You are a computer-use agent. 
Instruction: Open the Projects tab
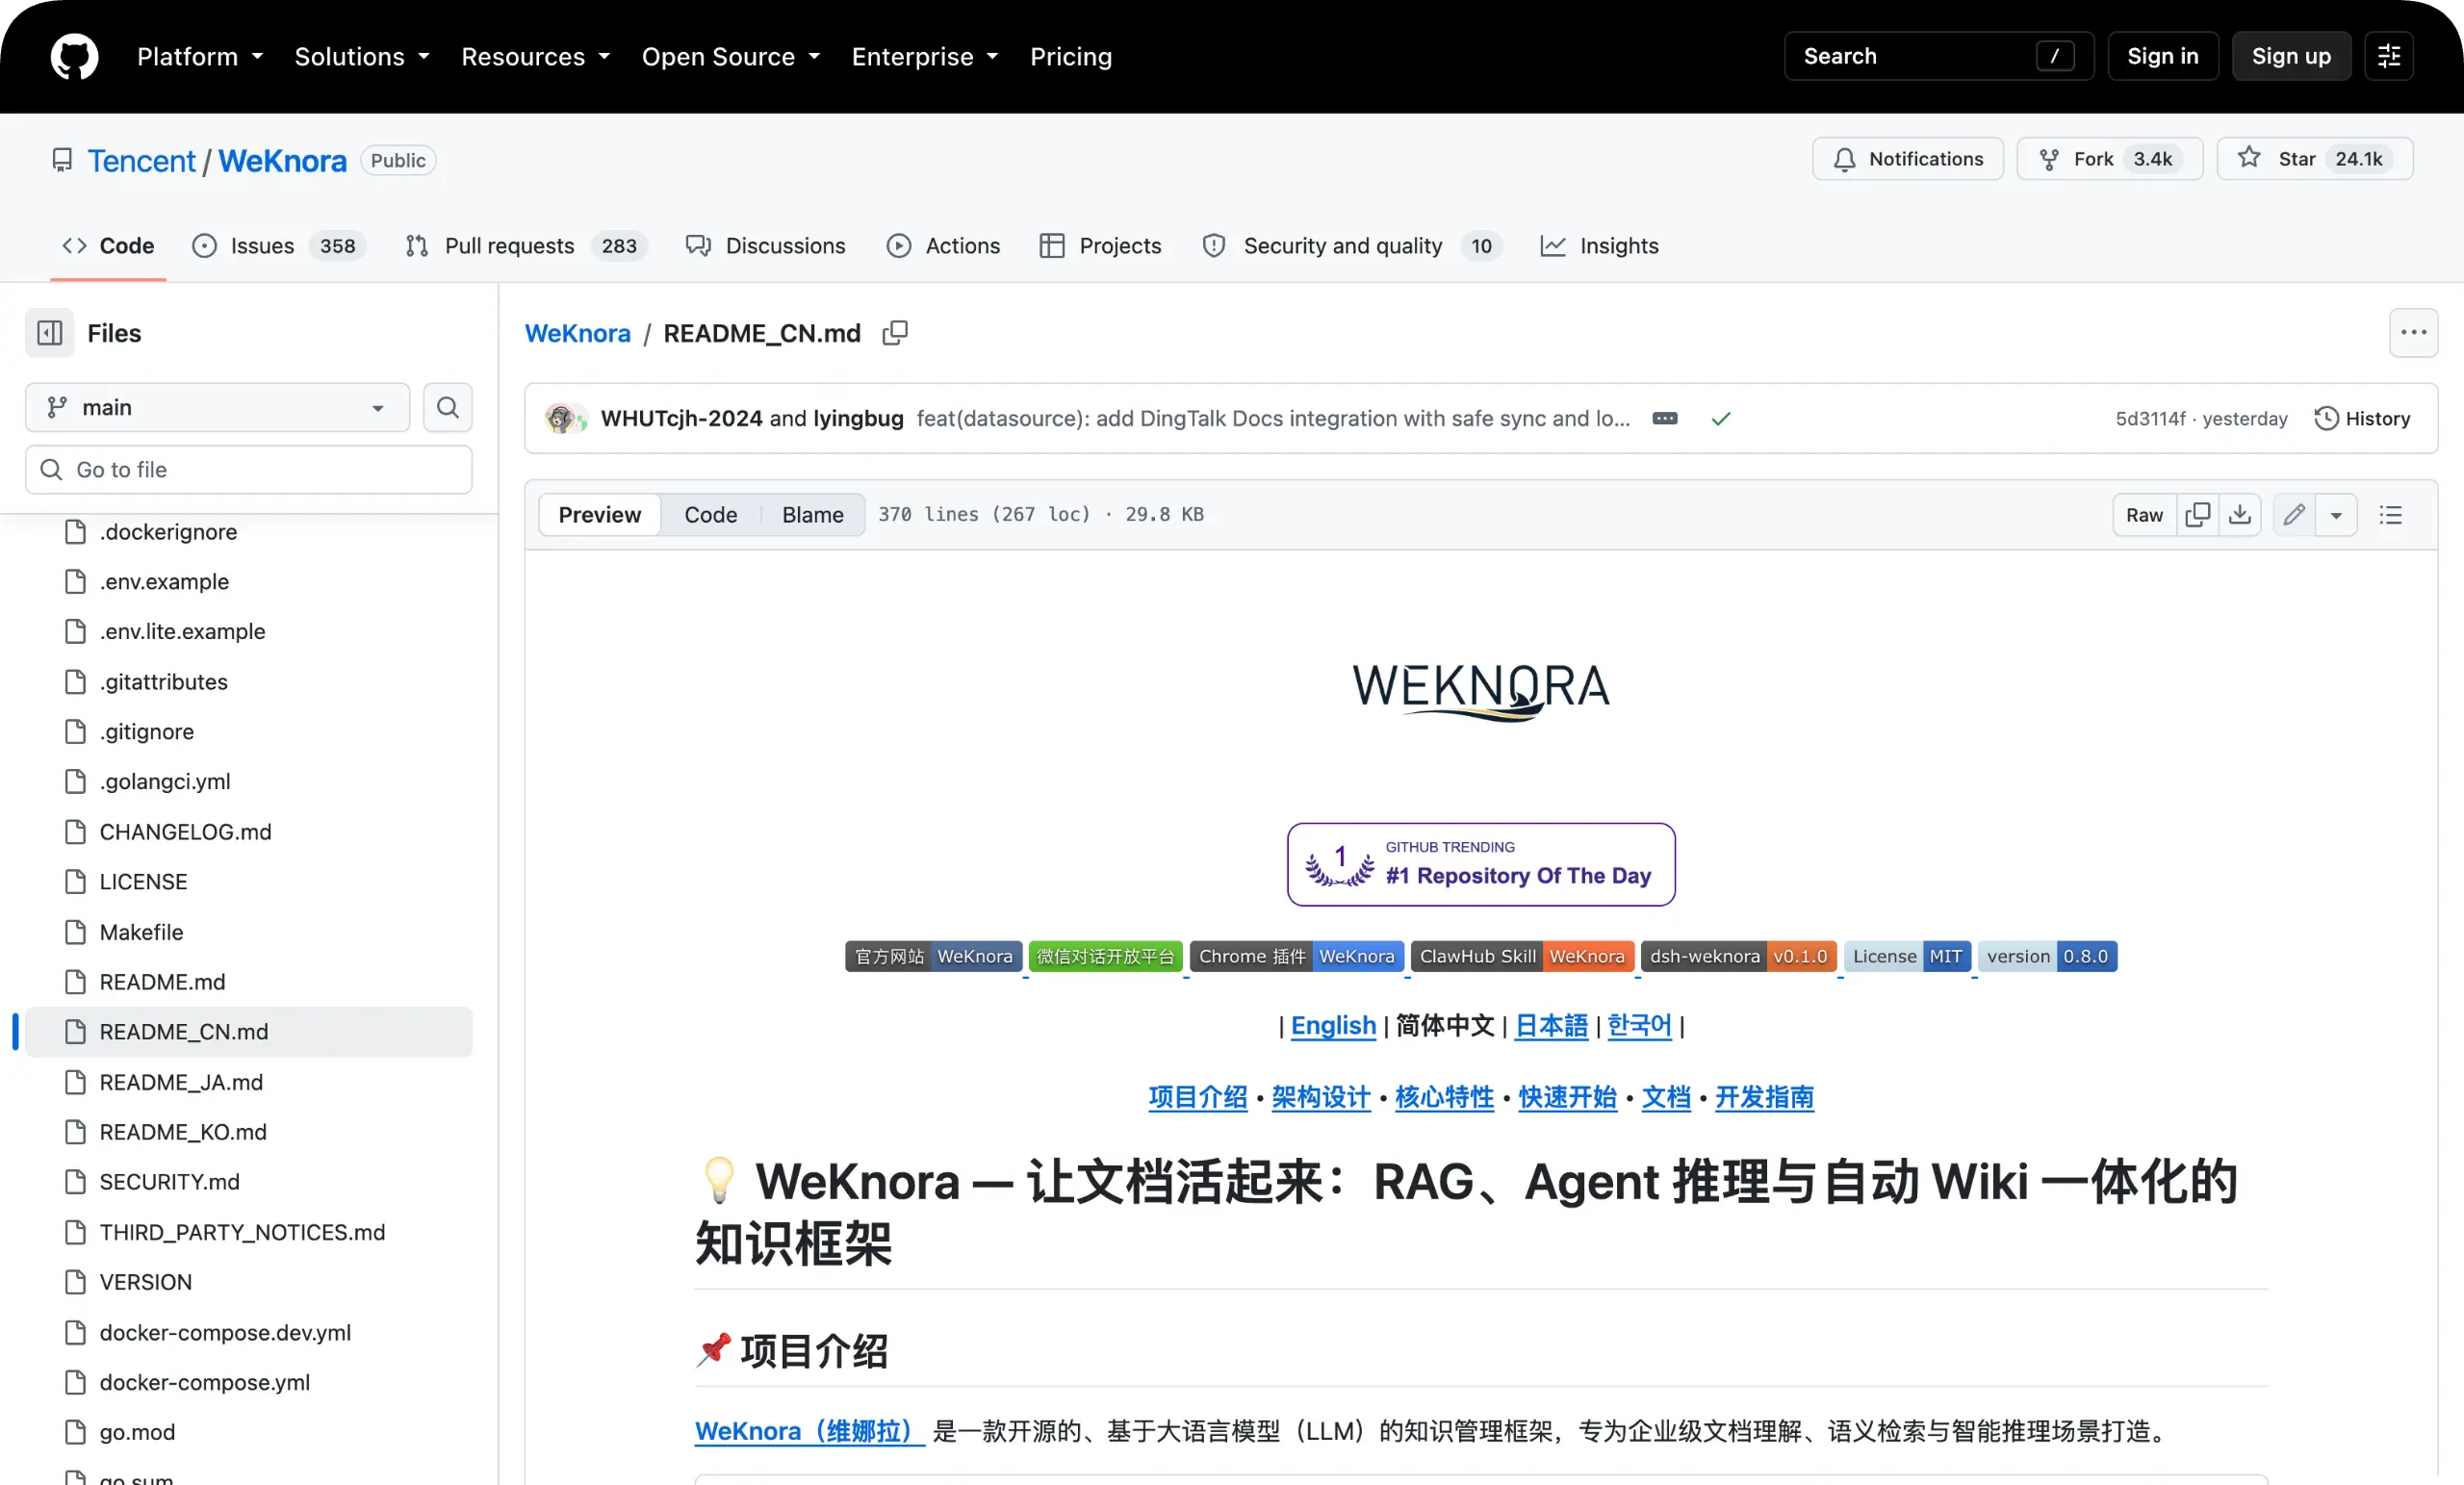tap(1100, 246)
